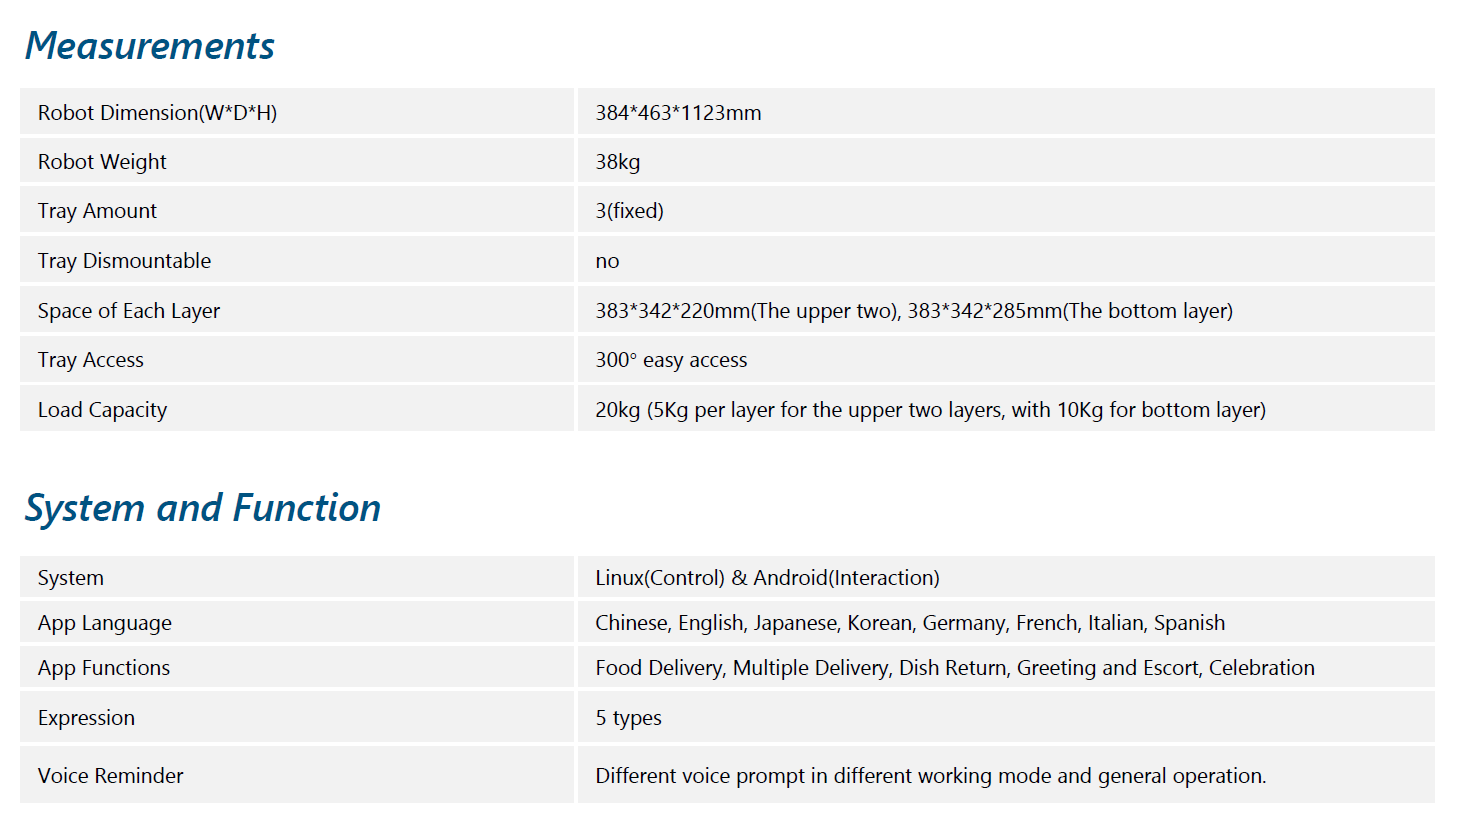The image size is (1462, 819).
Task: Click the Space of Each Layer label
Action: coord(129,311)
